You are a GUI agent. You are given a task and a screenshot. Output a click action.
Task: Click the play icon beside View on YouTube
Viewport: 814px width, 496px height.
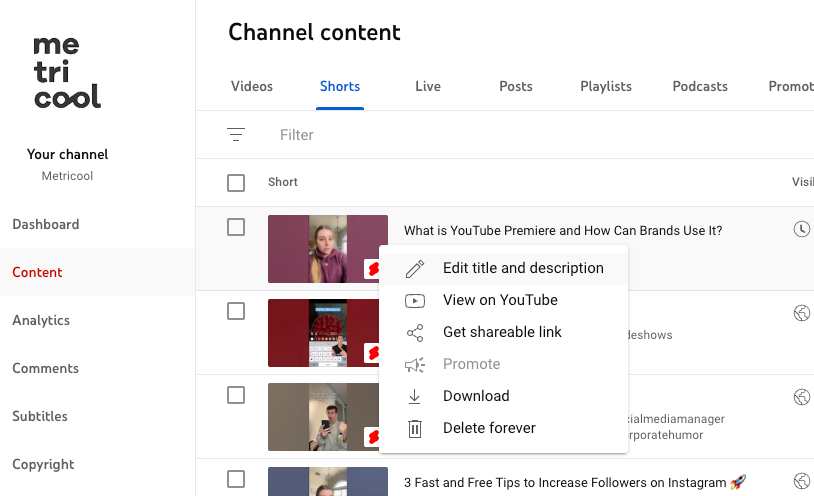(415, 301)
